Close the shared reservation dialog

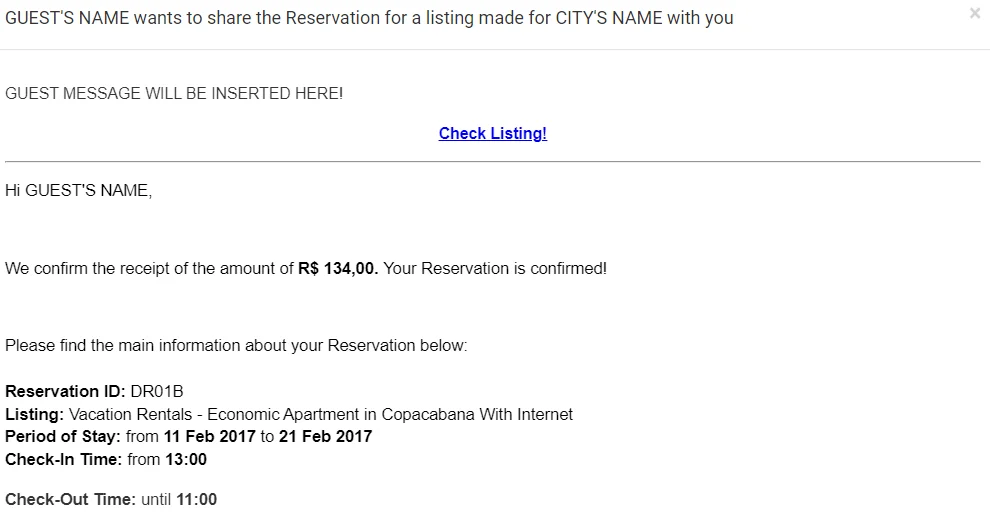975,13
